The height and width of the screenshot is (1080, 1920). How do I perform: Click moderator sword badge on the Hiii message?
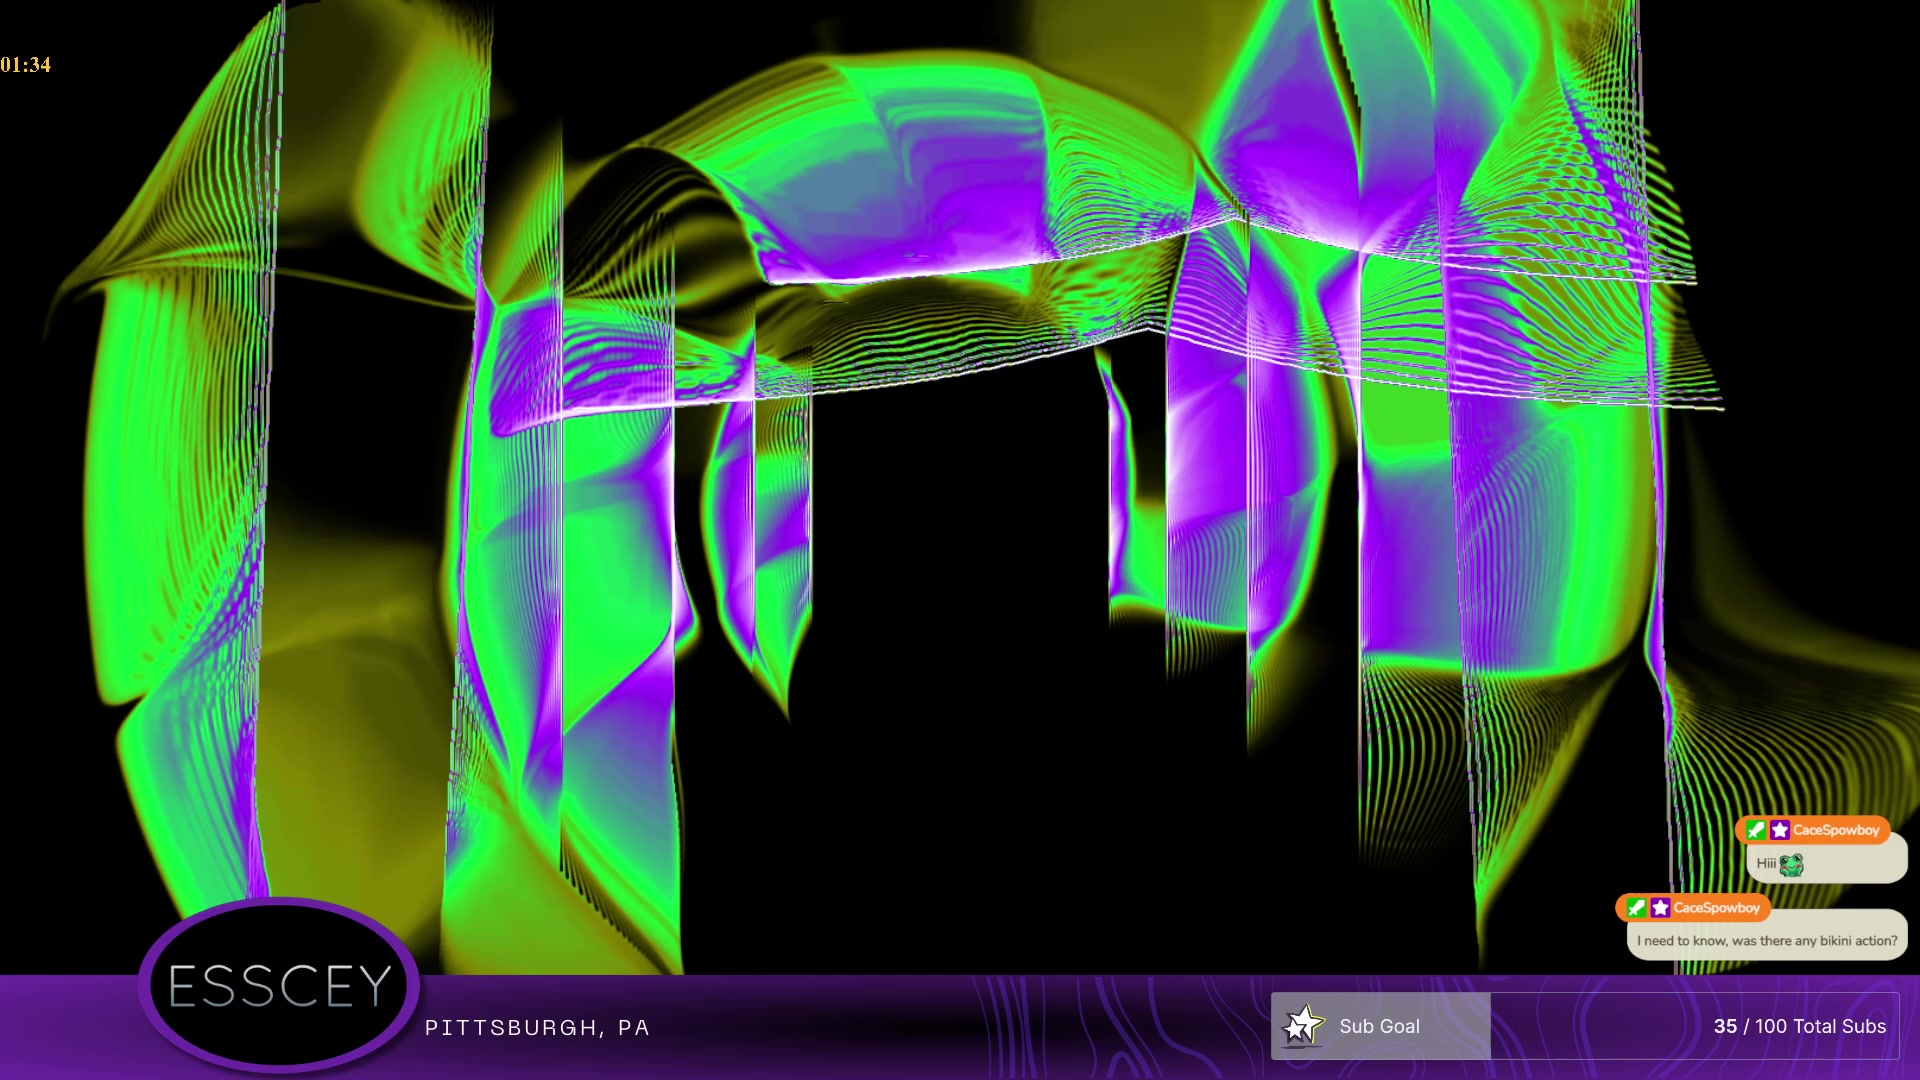(1756, 830)
